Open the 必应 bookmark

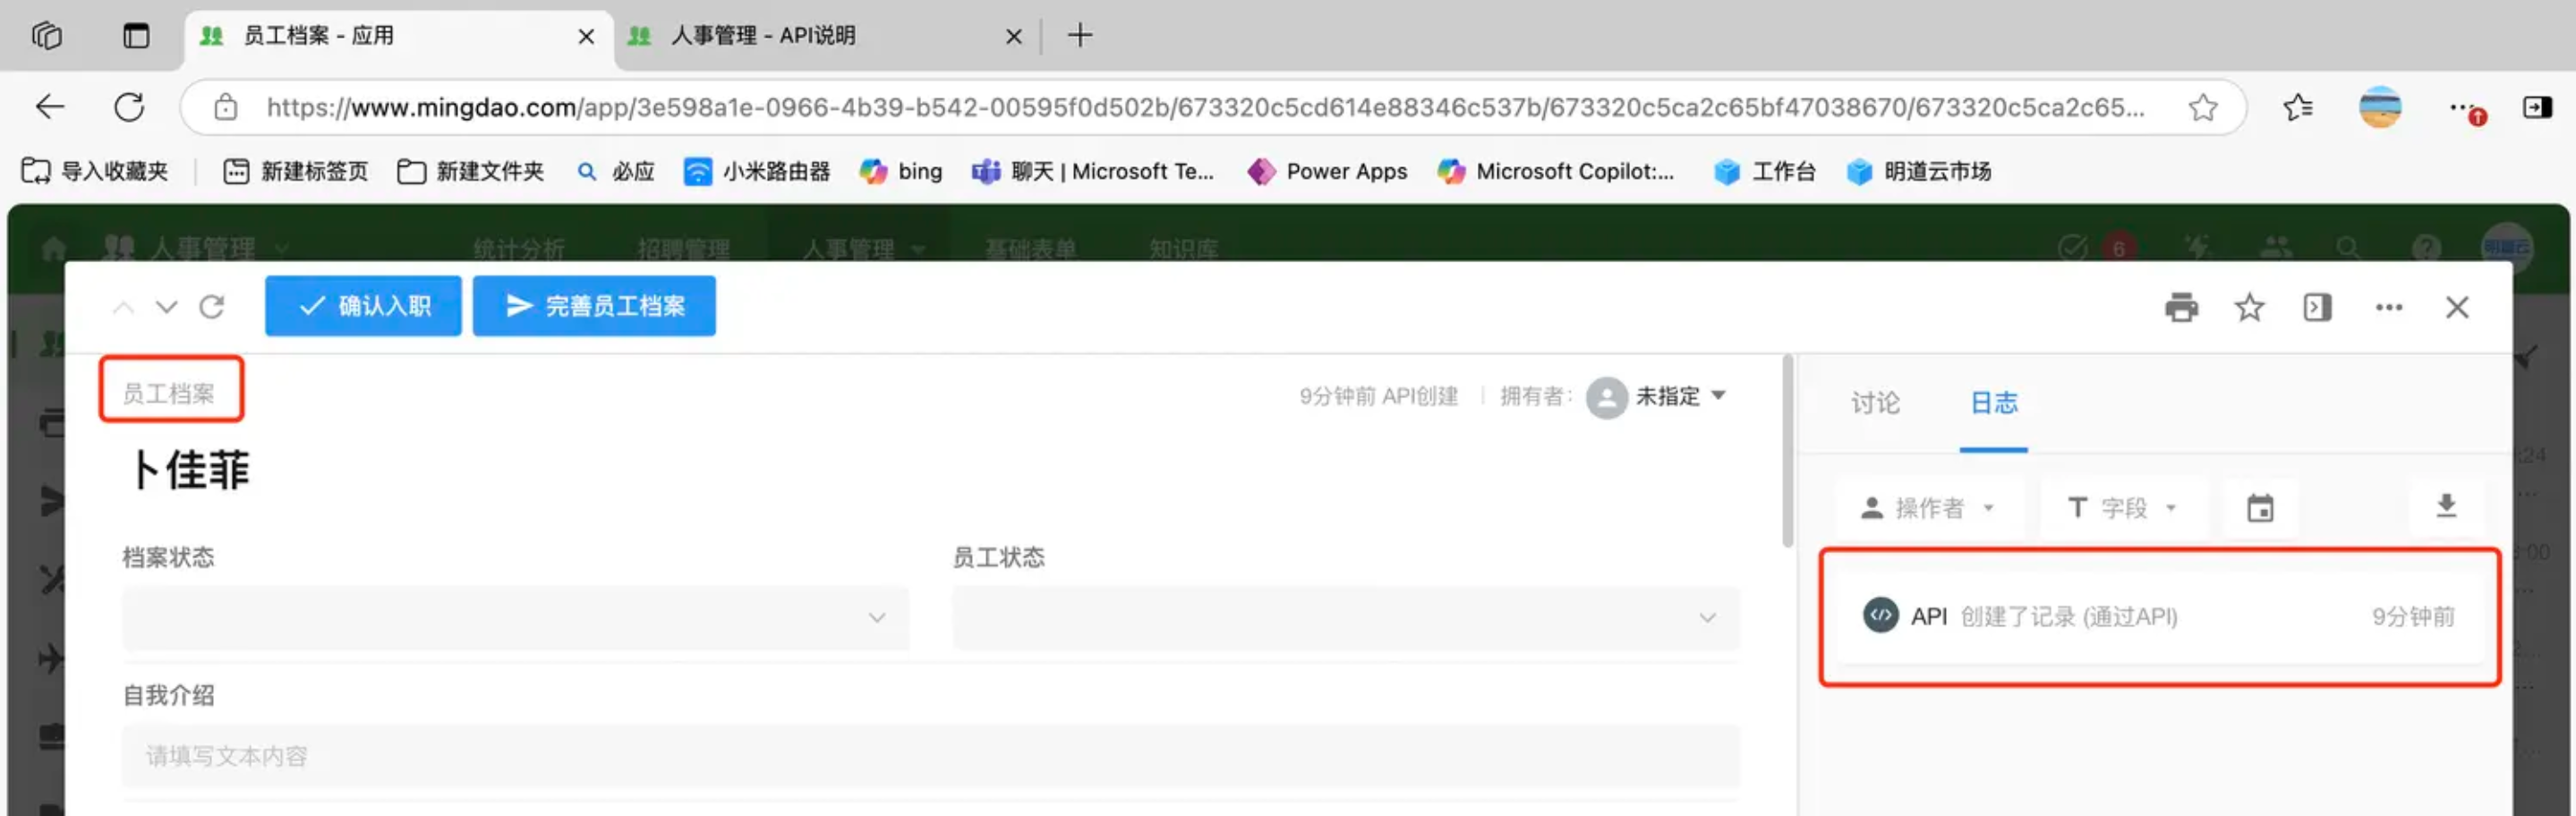(x=616, y=172)
